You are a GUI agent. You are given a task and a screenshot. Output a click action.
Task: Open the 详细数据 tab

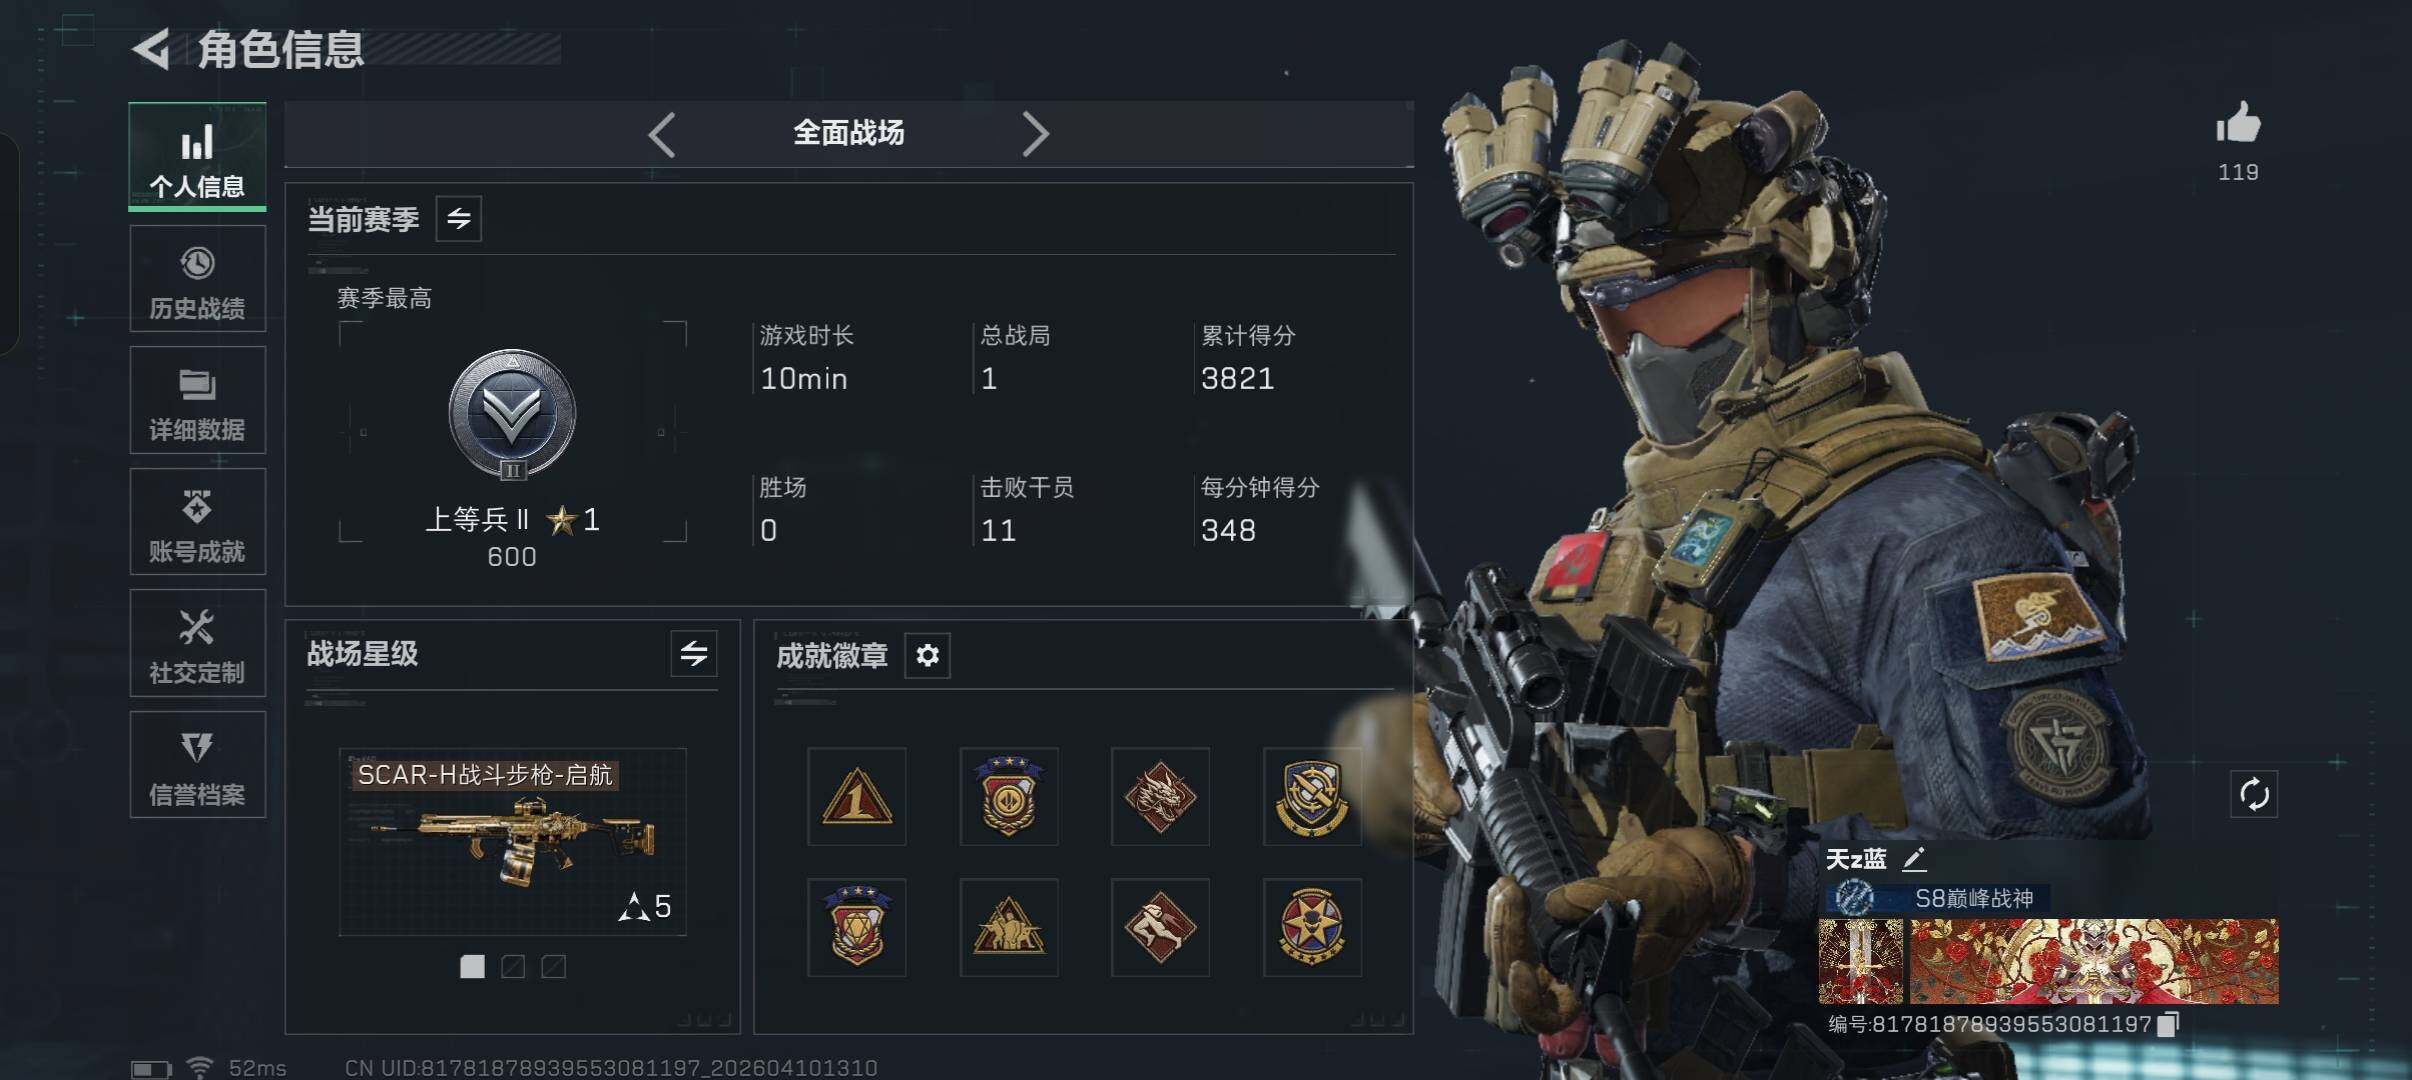pos(198,400)
